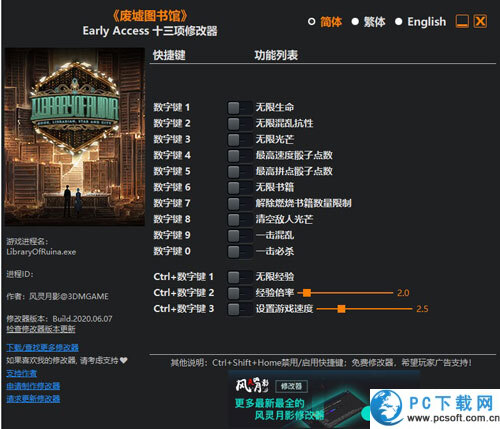Screen dimensions: 500x429
Task: Select 简体 language radio button
Action: 311,22
